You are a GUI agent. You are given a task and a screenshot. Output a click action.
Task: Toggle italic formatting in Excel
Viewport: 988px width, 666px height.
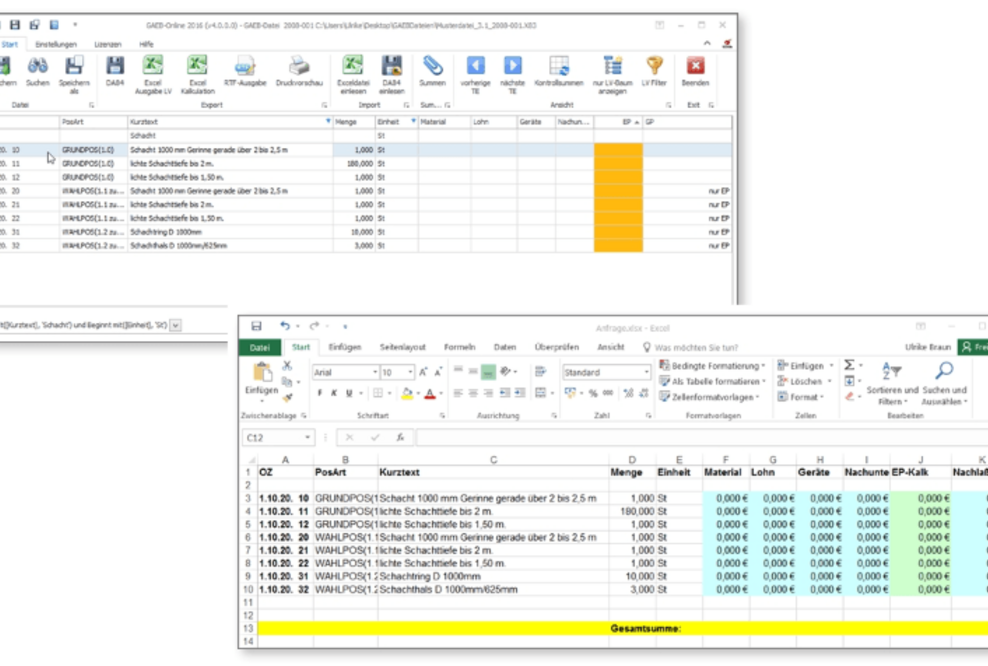pos(333,394)
